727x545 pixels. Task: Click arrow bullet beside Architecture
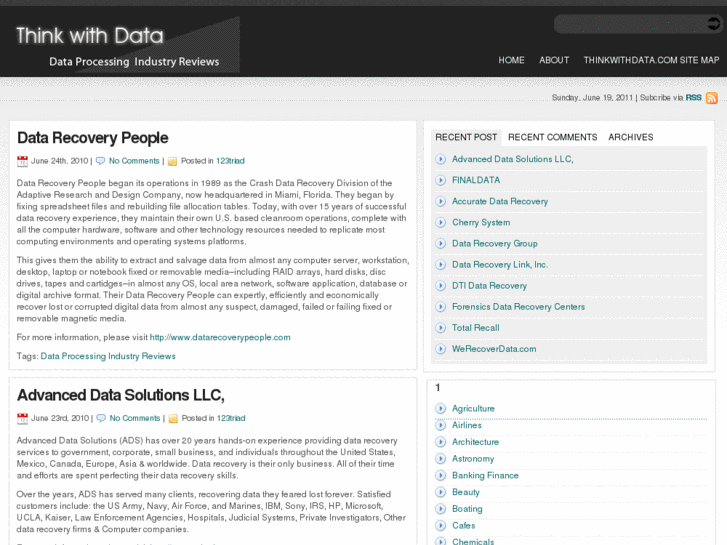(x=440, y=442)
